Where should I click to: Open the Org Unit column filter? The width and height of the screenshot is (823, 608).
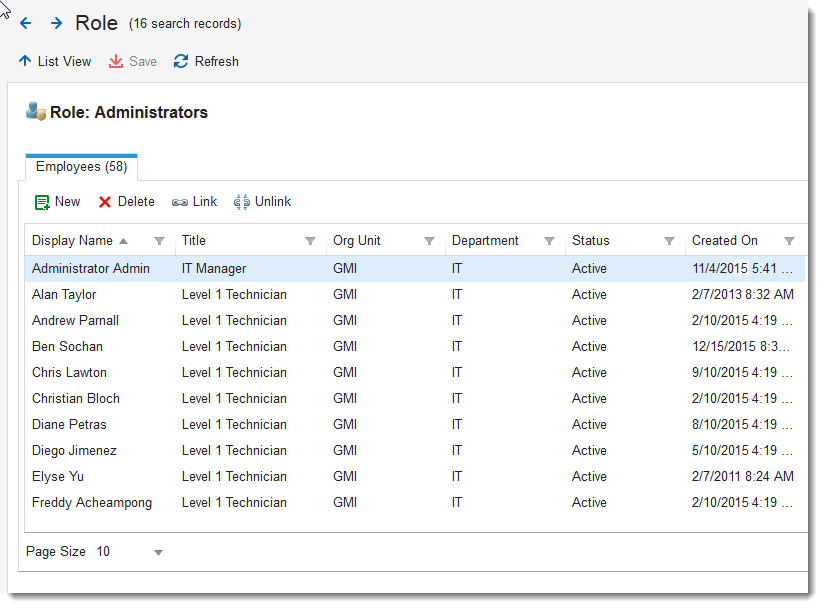[x=429, y=241]
